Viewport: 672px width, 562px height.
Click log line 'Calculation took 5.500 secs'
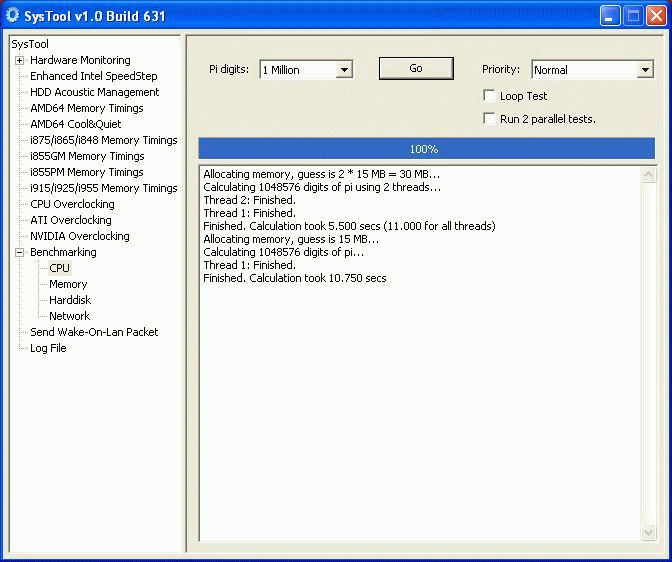click(349, 226)
